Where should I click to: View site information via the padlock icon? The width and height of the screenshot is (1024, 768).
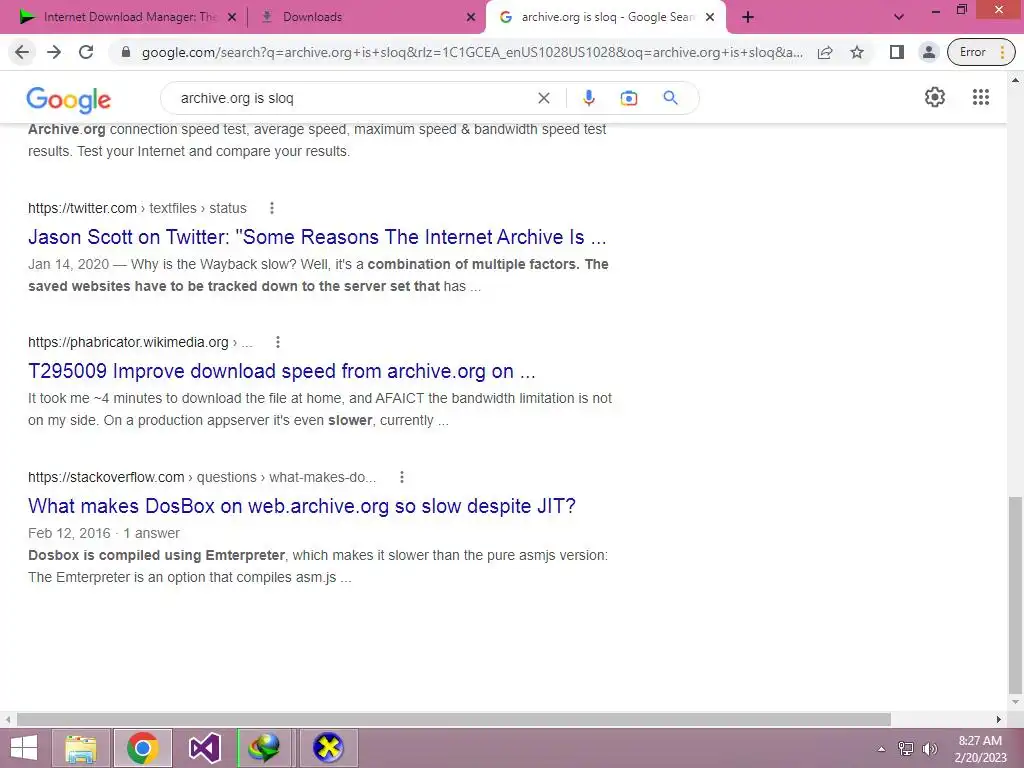tap(127, 52)
